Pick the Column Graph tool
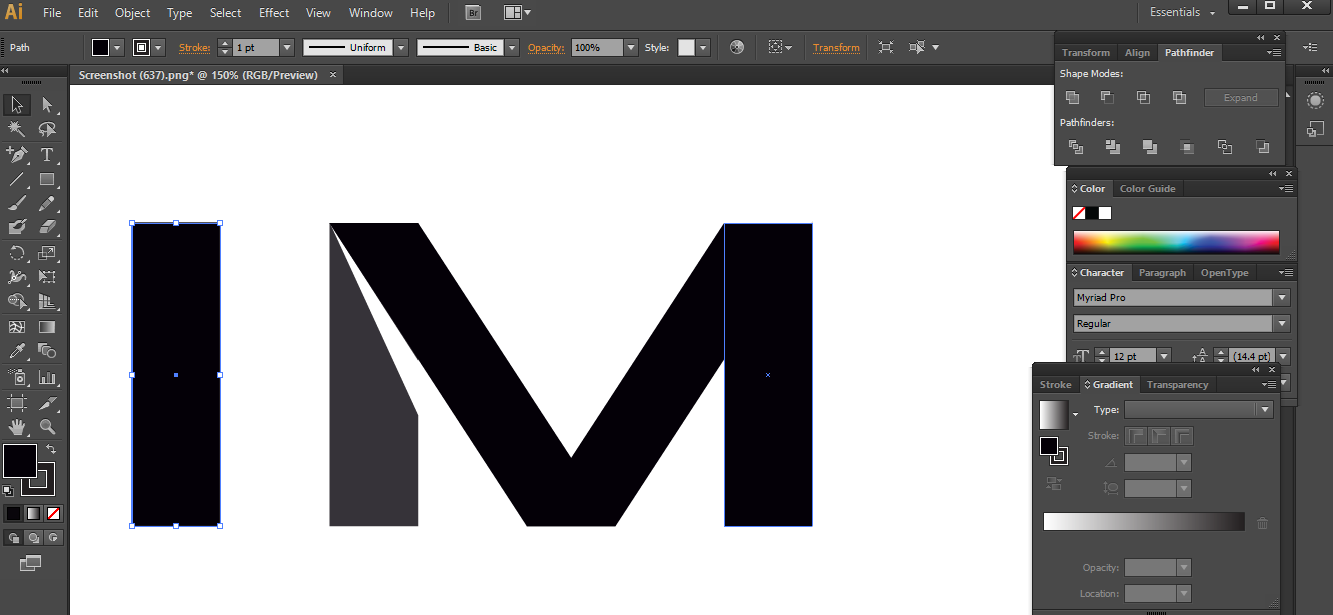This screenshot has width=1333, height=615. click(x=47, y=377)
